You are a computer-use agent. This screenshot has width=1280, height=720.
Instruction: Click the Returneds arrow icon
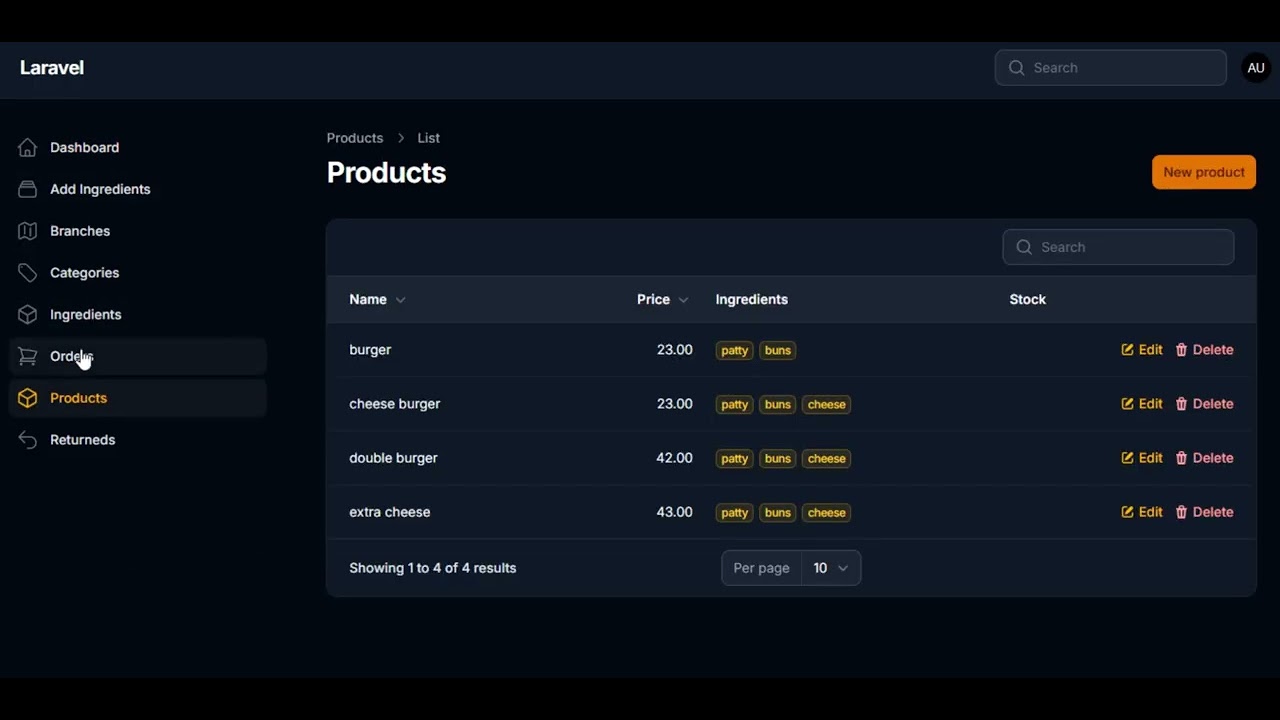click(28, 440)
